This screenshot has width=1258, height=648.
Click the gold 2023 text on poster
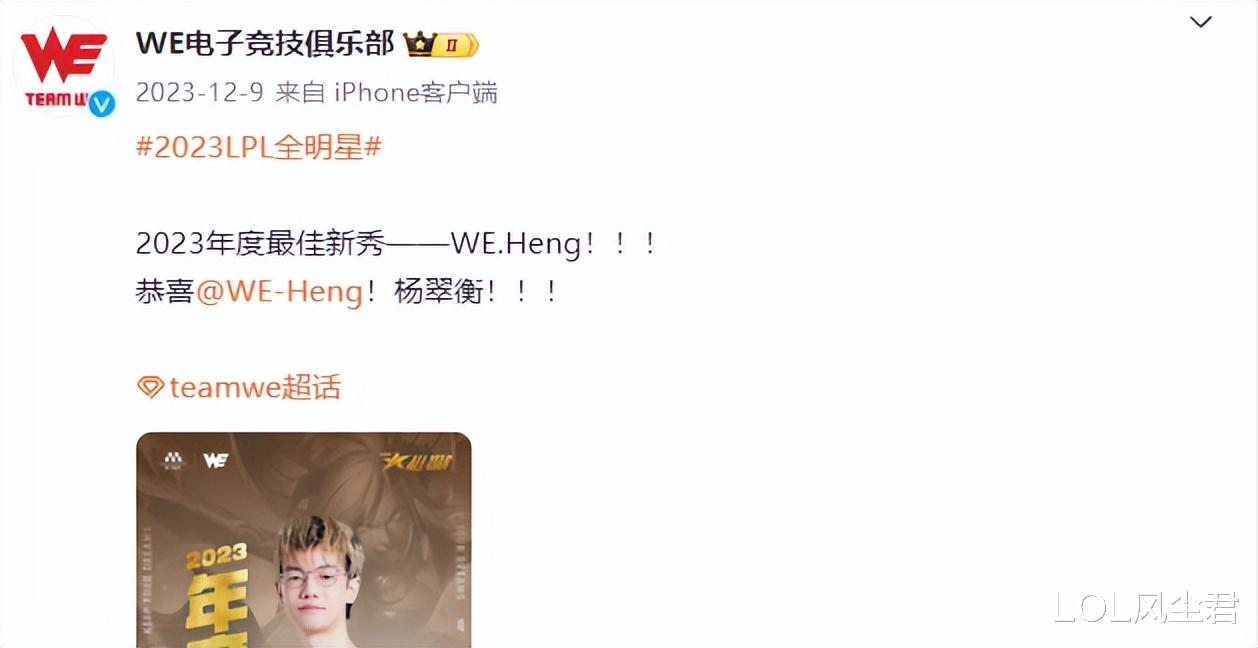click(x=217, y=556)
